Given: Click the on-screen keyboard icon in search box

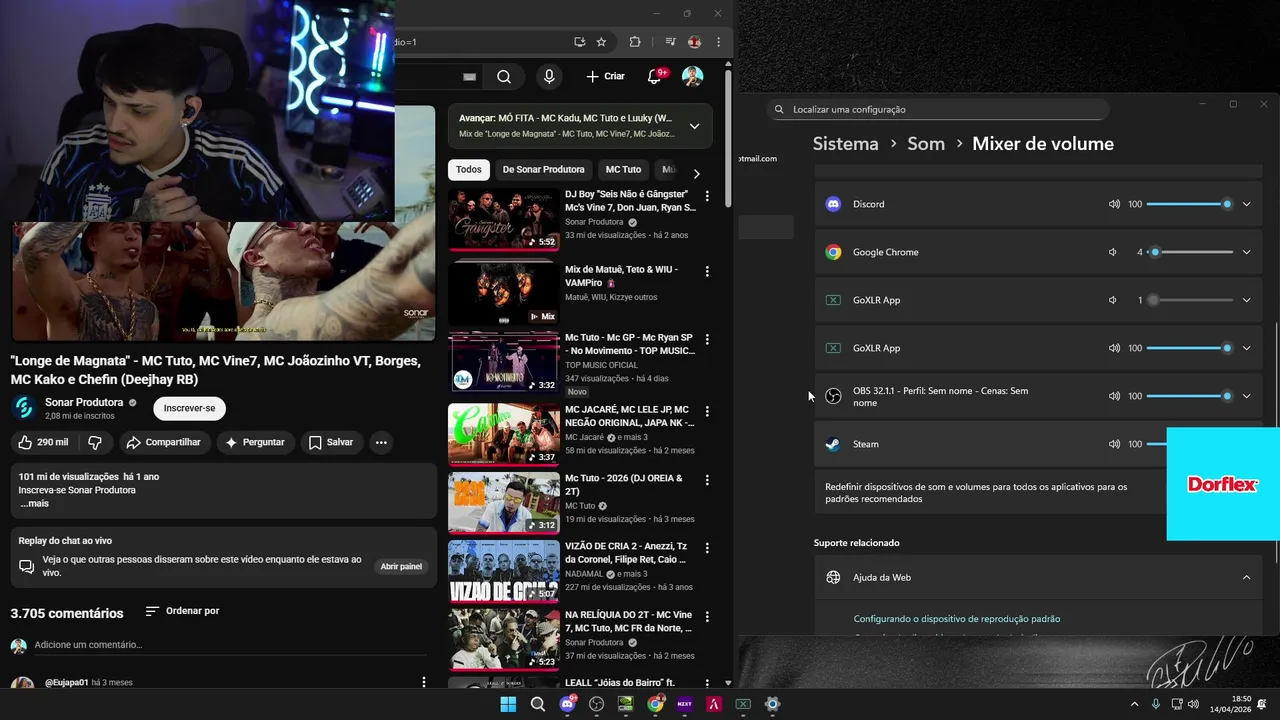Looking at the screenshot, I should point(470,77).
